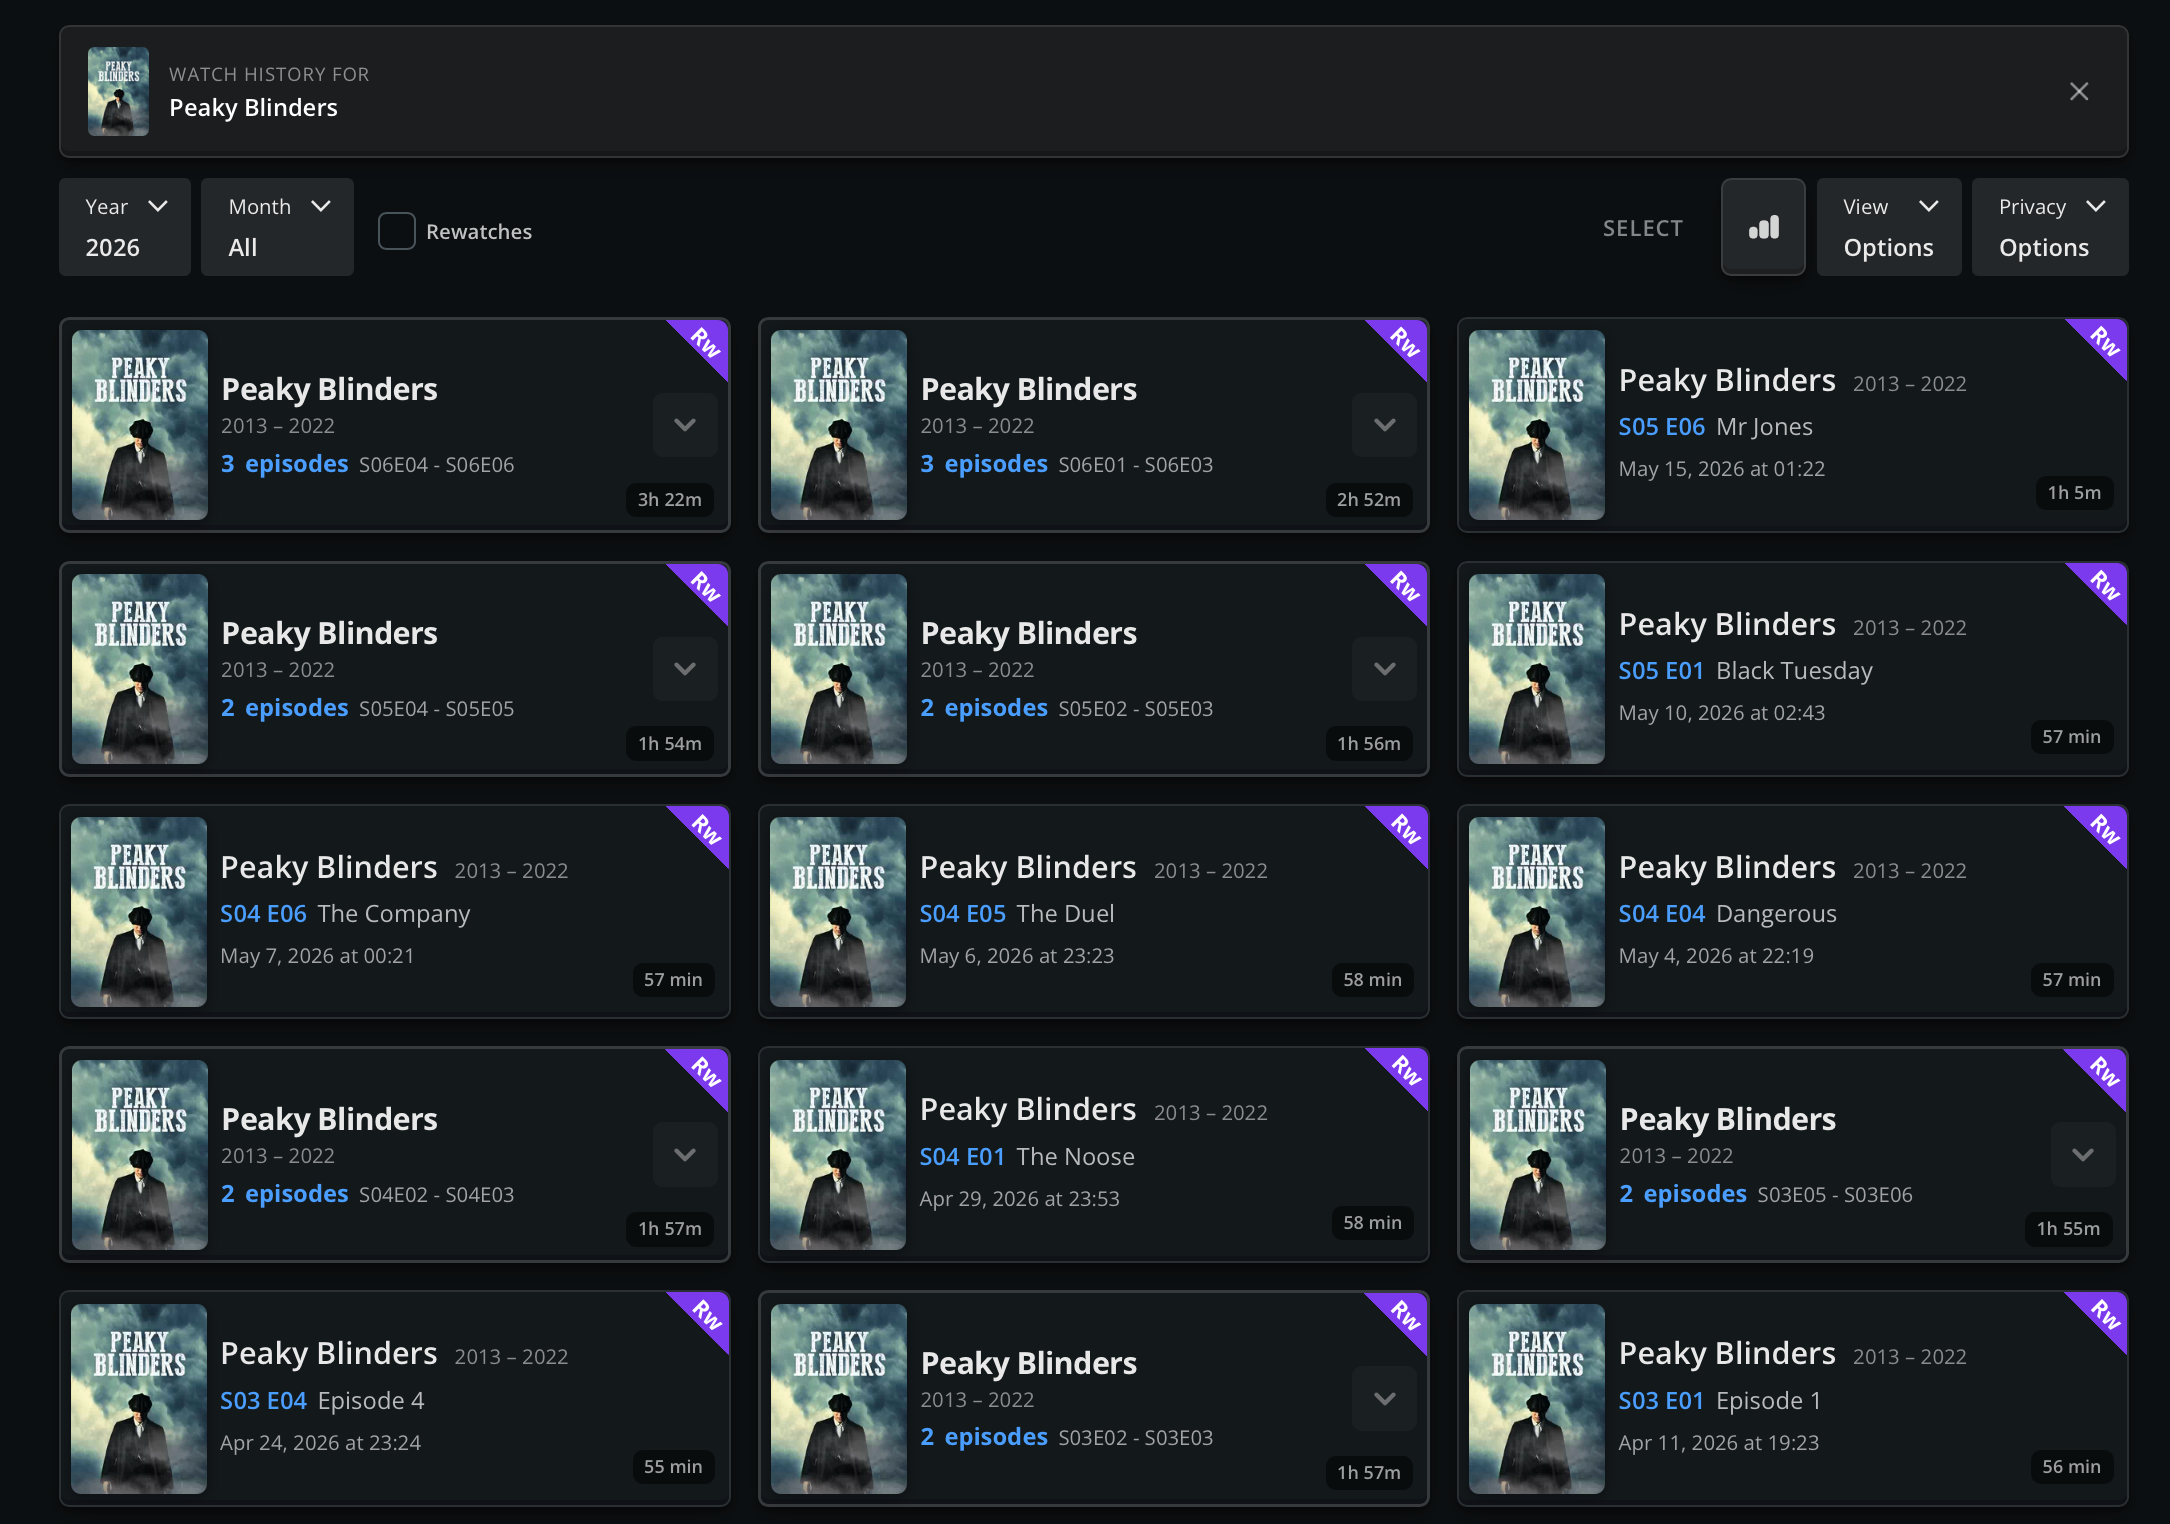This screenshot has height=1524, width=2170.
Task: Enable the Rewatches checkbox
Action: (397, 231)
